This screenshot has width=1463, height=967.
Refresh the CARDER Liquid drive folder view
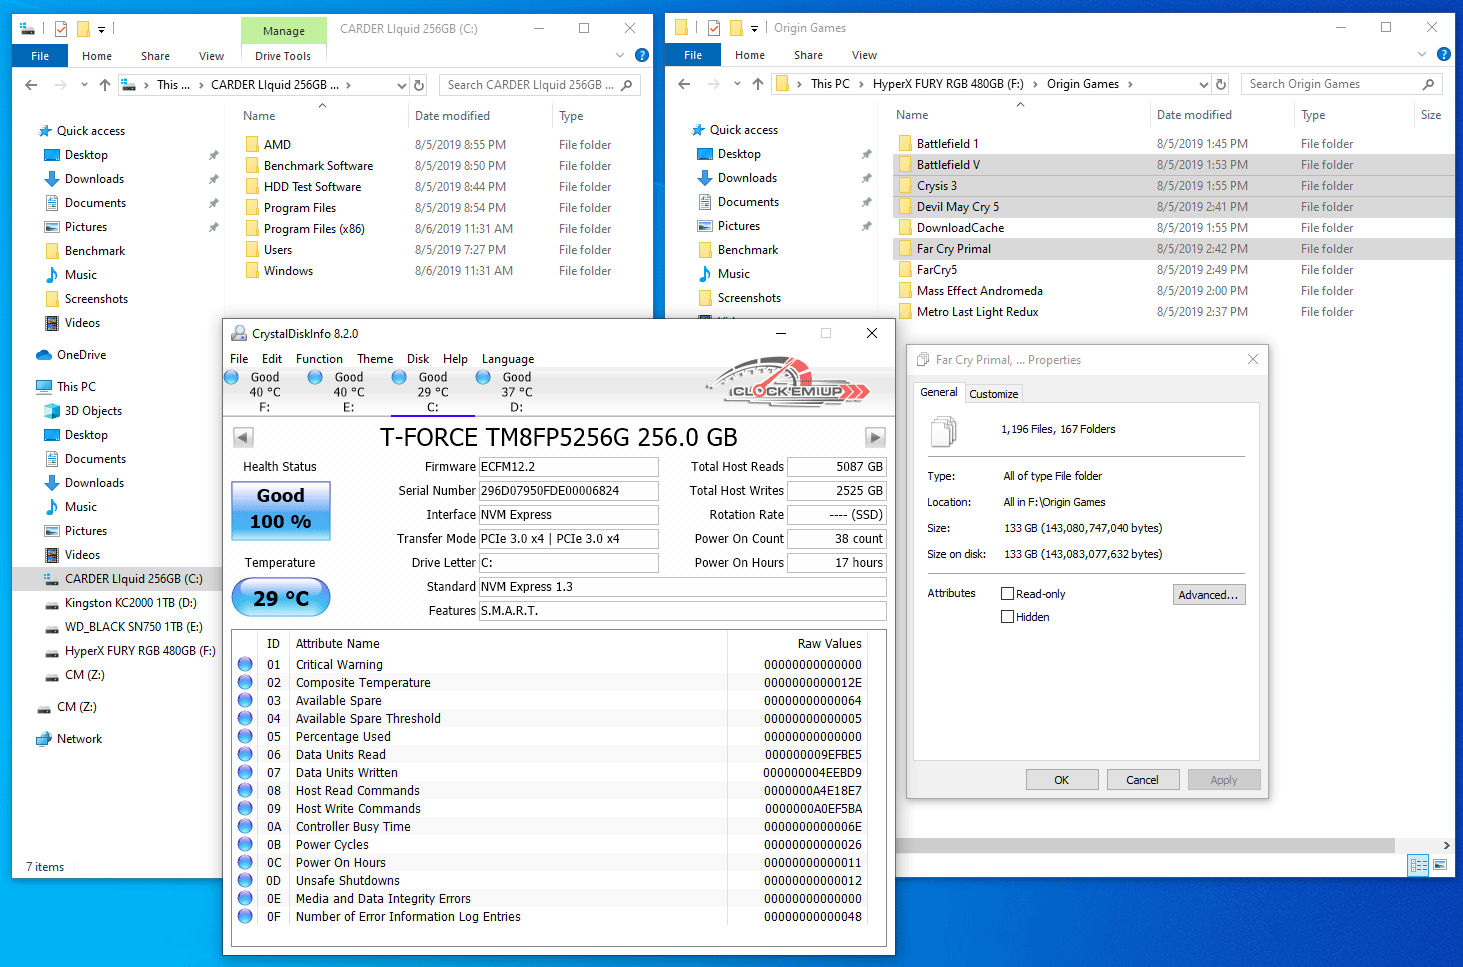(x=420, y=85)
